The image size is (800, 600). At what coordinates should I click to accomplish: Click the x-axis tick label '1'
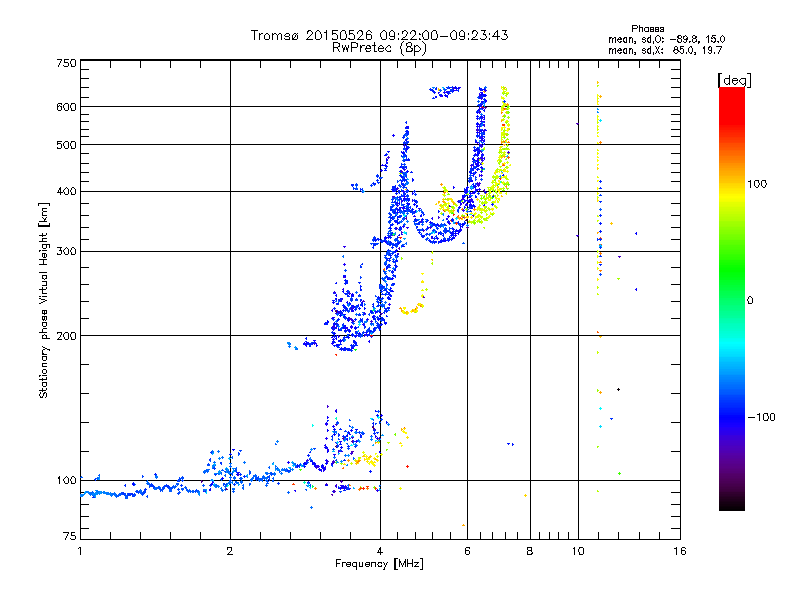pos(80,551)
